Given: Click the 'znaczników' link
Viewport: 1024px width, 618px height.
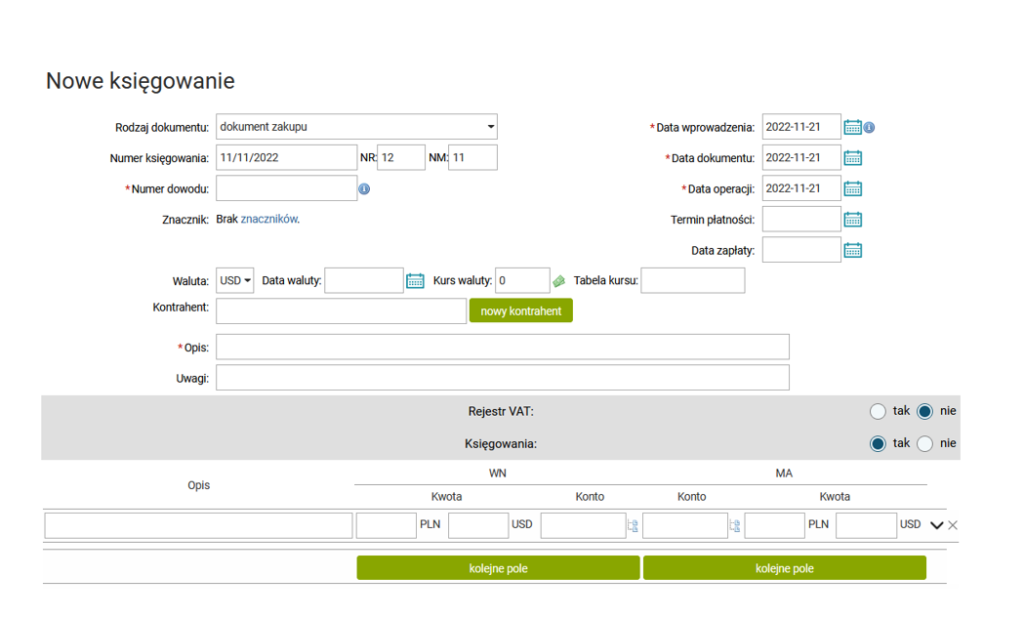Looking at the screenshot, I should pos(269,219).
